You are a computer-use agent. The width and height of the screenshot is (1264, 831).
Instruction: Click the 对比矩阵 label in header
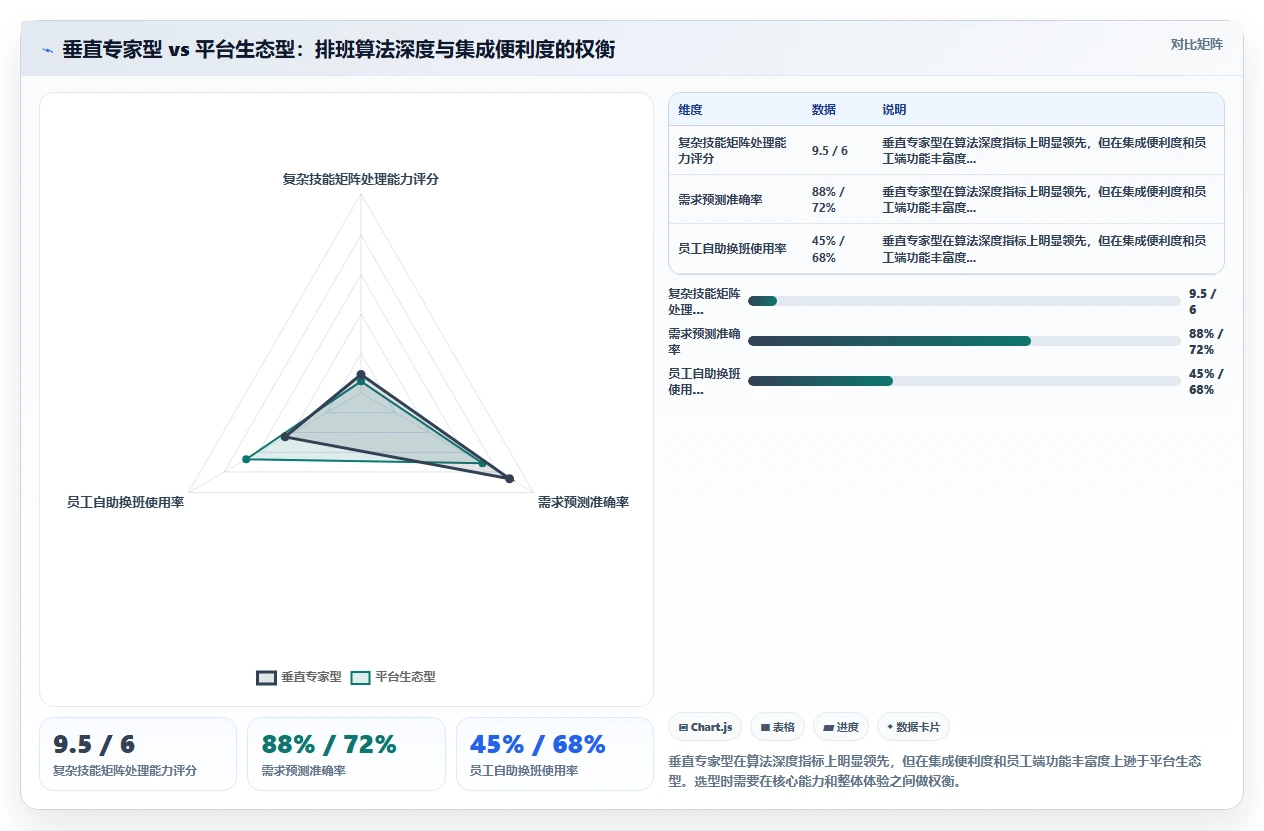pos(1196,44)
